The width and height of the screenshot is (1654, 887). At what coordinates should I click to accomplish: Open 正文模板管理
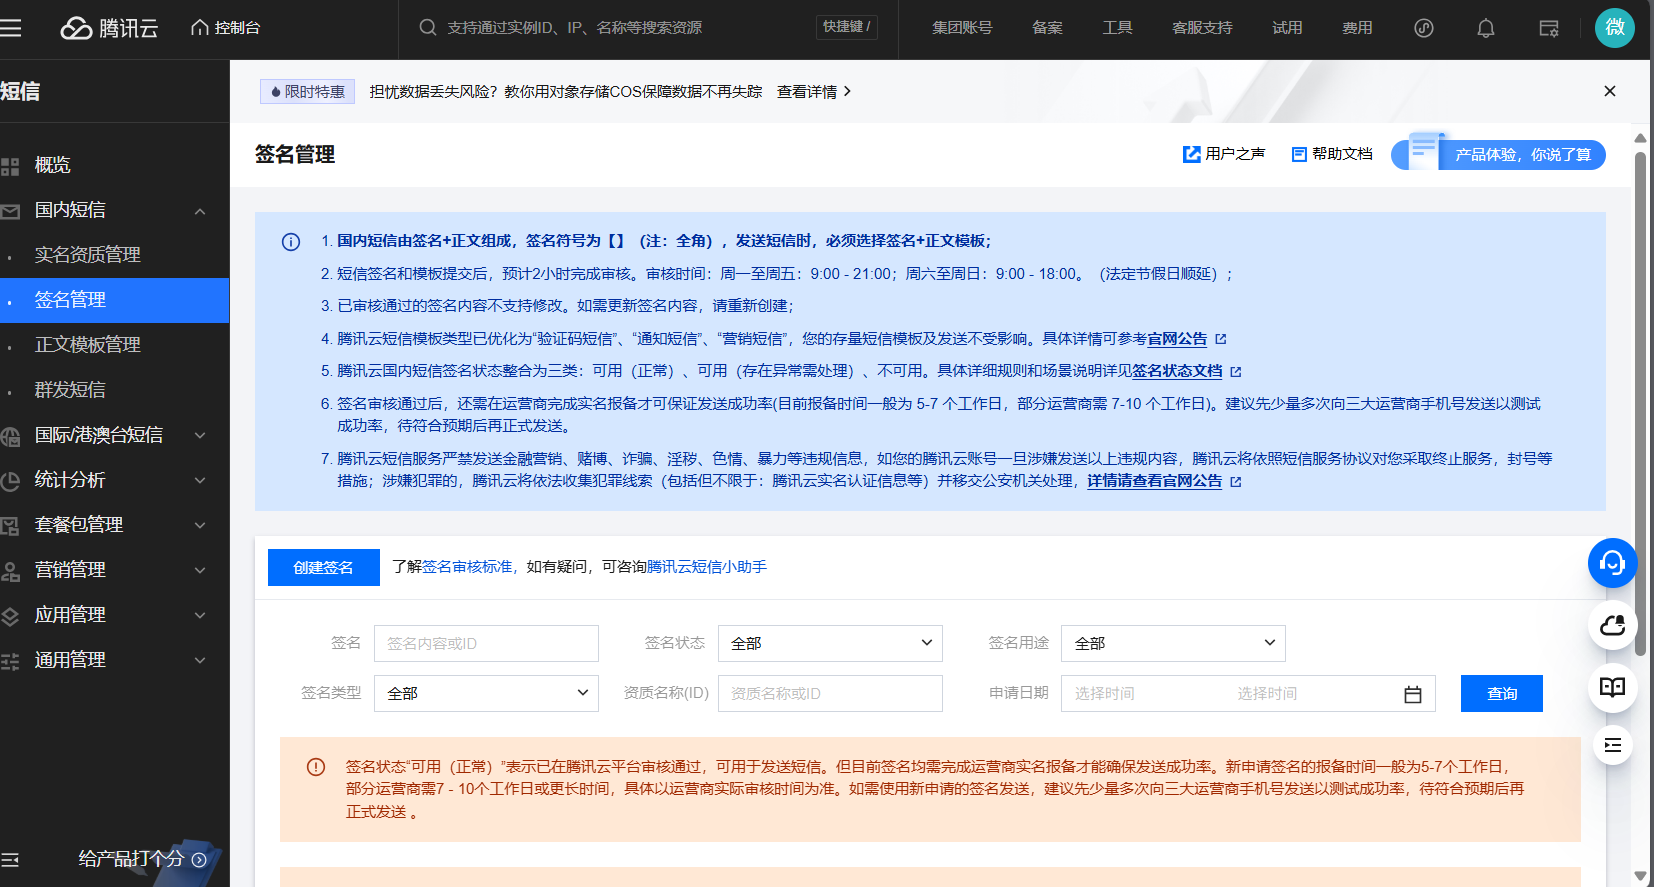pyautogui.click(x=87, y=345)
